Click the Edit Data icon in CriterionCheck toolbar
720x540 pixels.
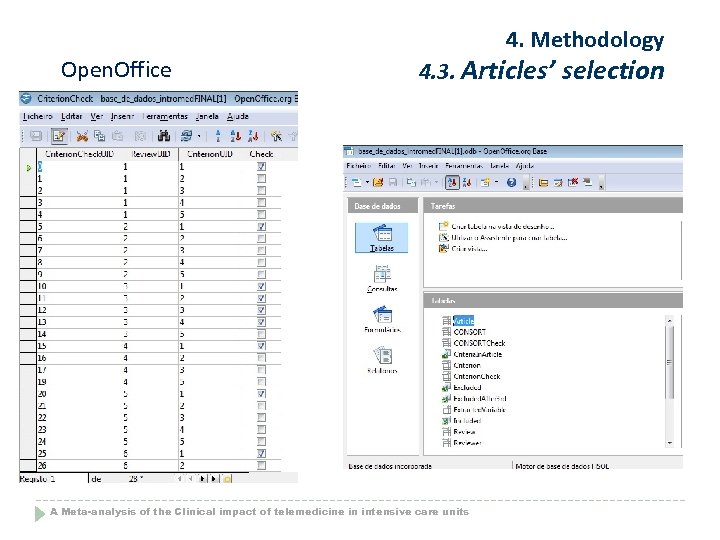click(x=59, y=136)
